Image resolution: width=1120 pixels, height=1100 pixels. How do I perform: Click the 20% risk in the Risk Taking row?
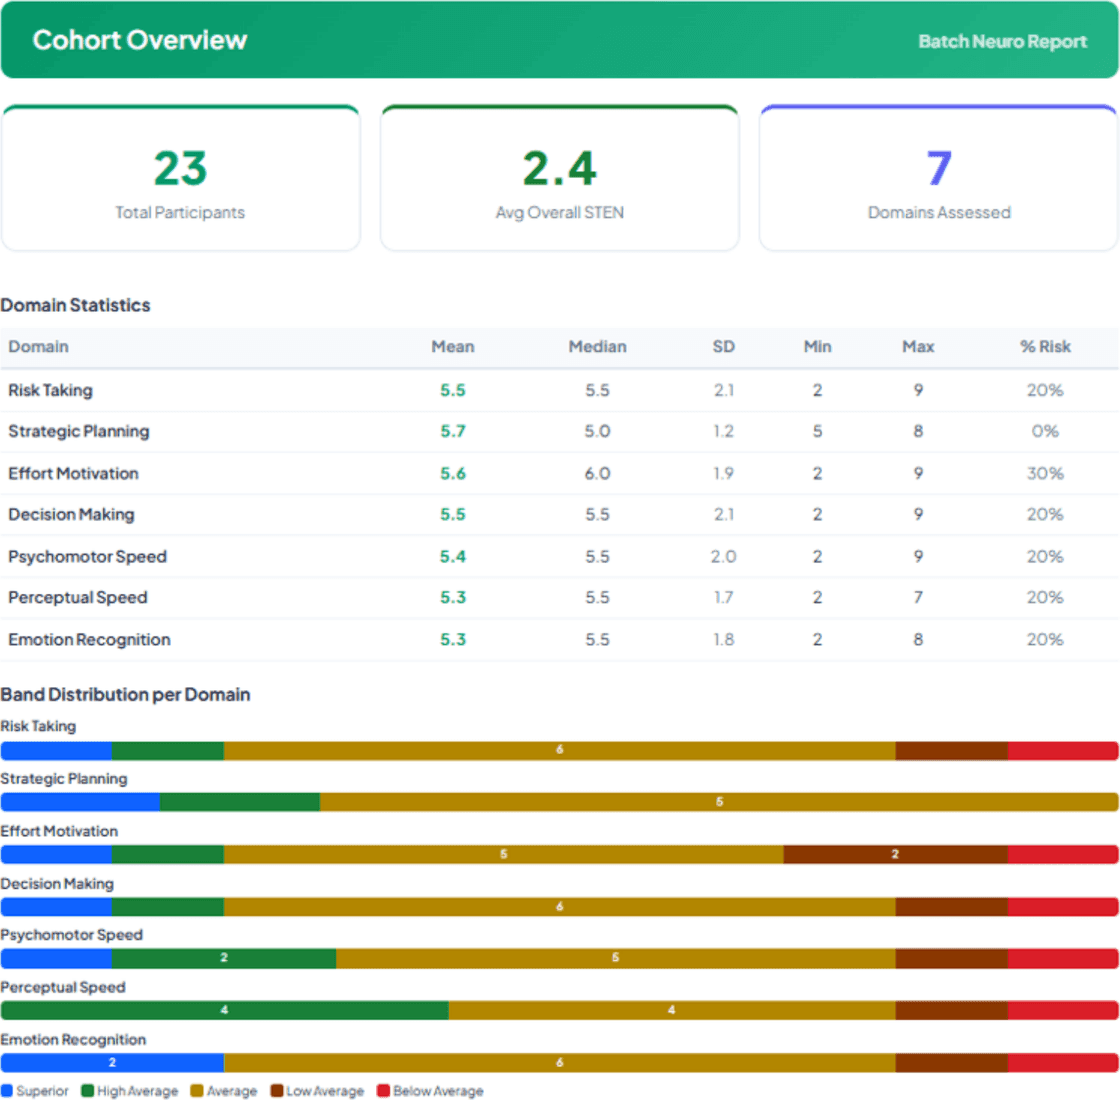pos(1045,390)
